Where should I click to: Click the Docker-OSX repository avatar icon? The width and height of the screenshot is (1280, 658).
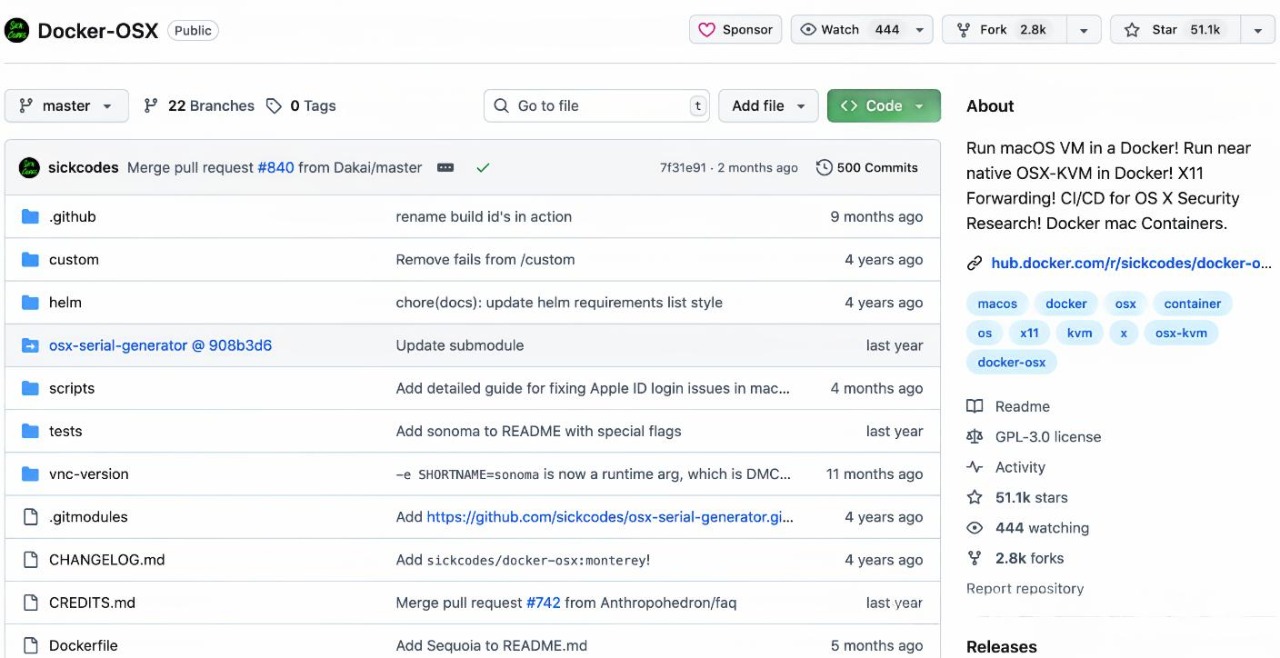click(17, 30)
